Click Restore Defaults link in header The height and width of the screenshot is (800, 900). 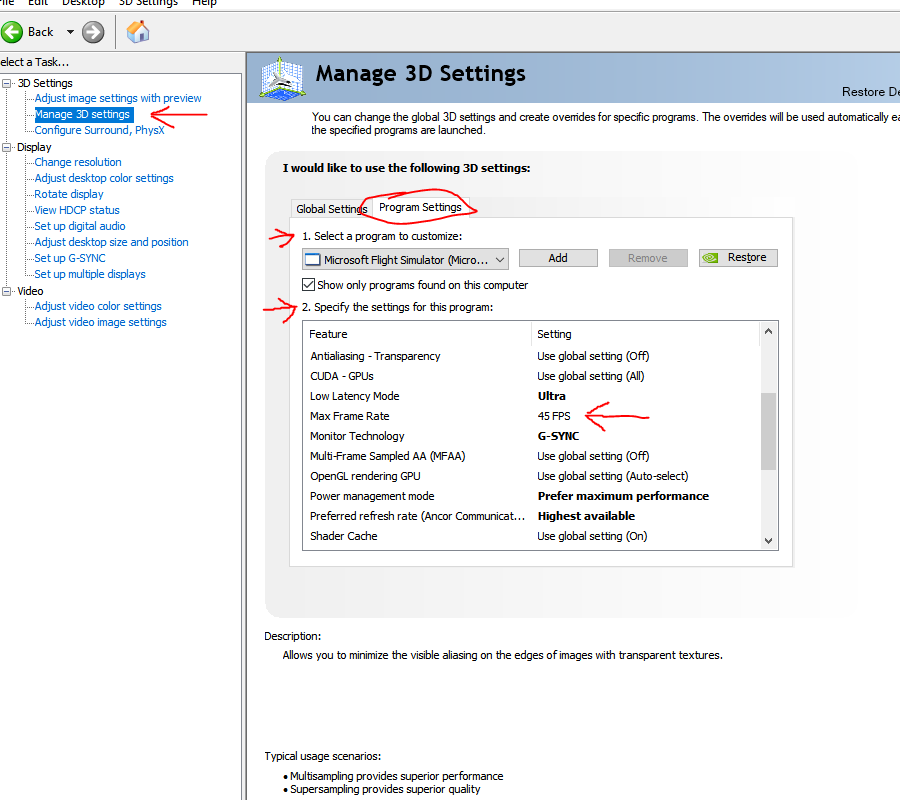(871, 92)
